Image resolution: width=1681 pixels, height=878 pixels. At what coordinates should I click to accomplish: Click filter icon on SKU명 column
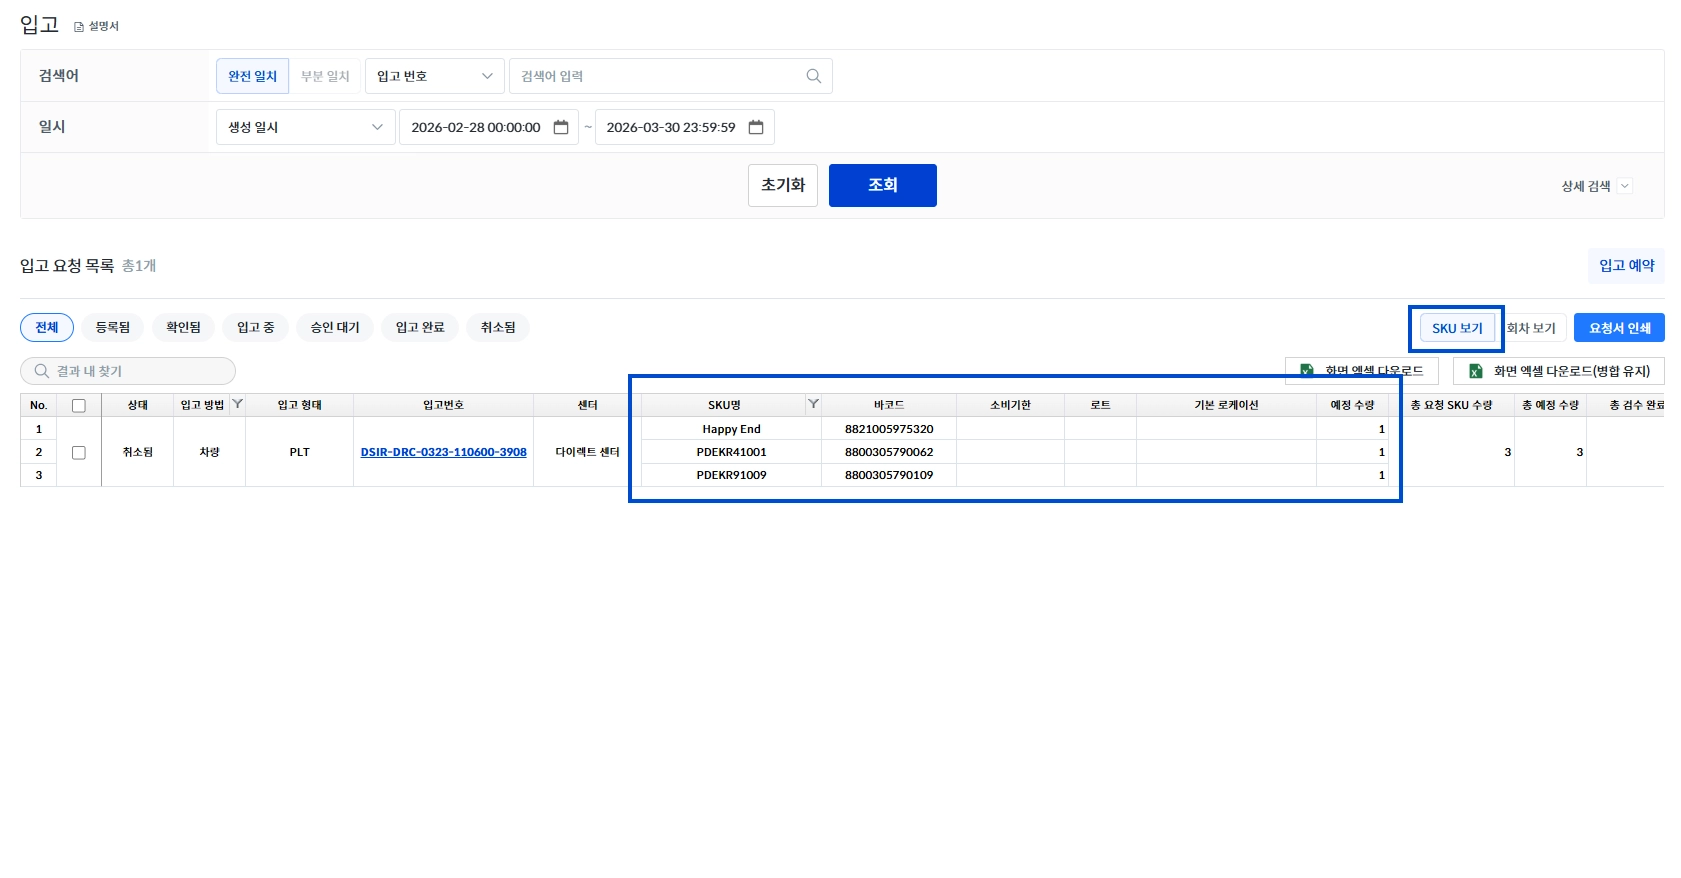click(813, 404)
